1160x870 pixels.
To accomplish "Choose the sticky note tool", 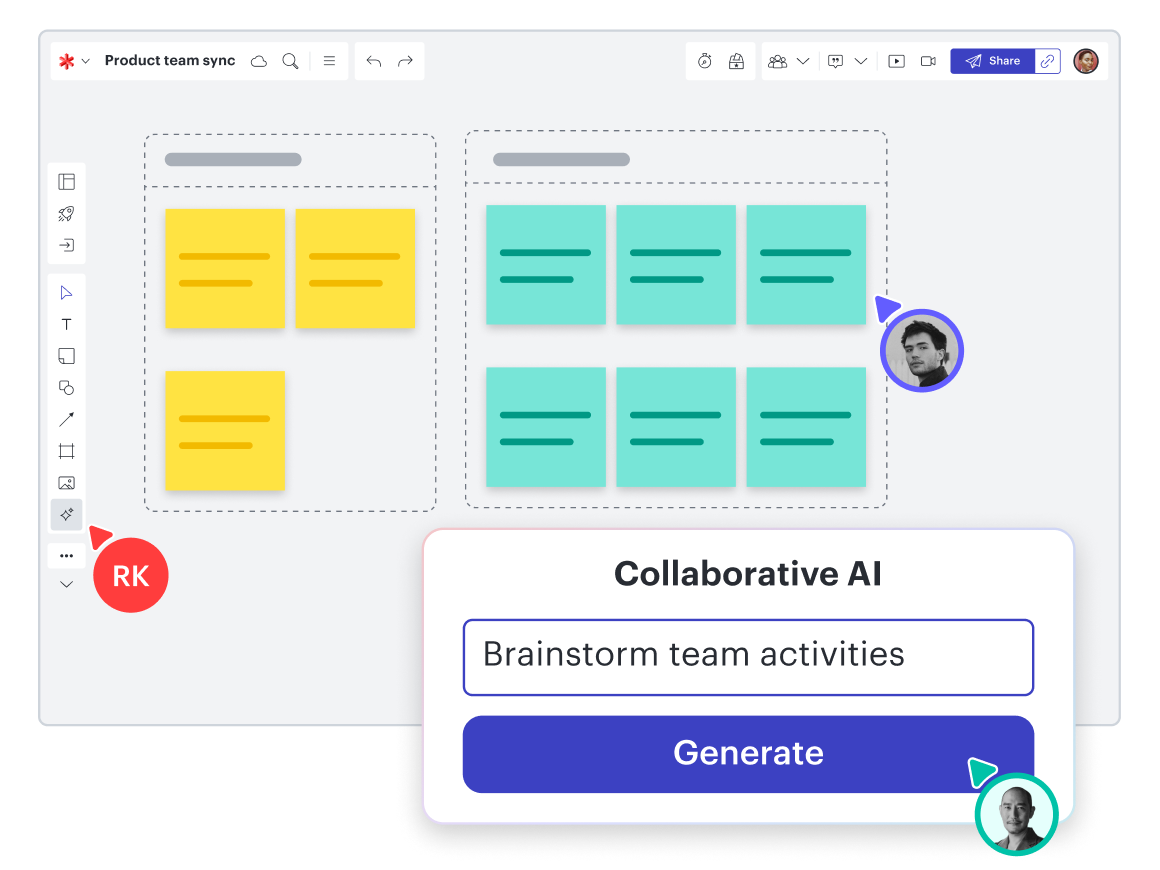I will pyautogui.click(x=66, y=356).
